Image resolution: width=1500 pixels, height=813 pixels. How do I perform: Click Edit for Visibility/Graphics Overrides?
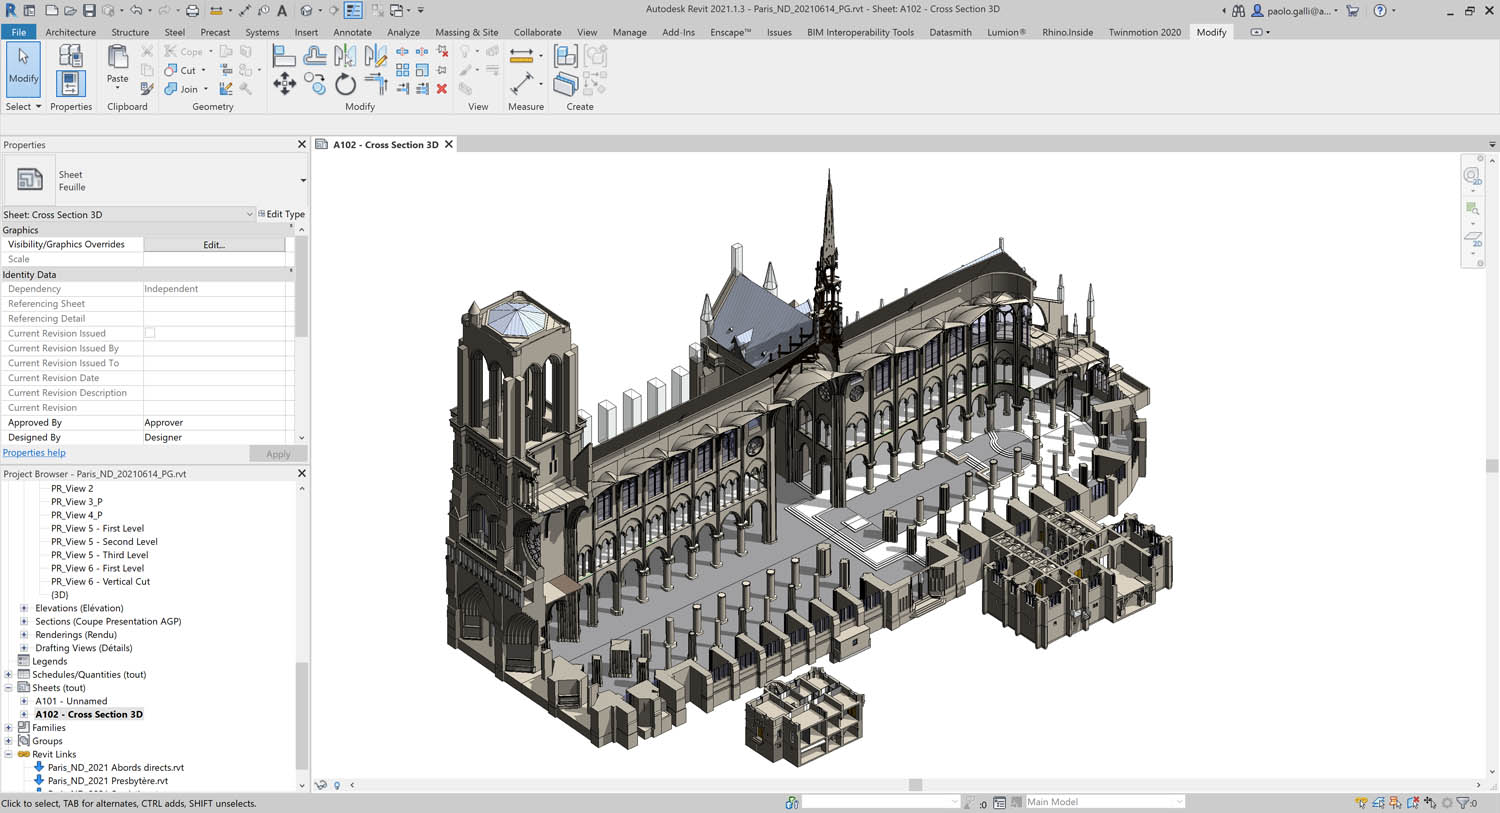tap(214, 244)
